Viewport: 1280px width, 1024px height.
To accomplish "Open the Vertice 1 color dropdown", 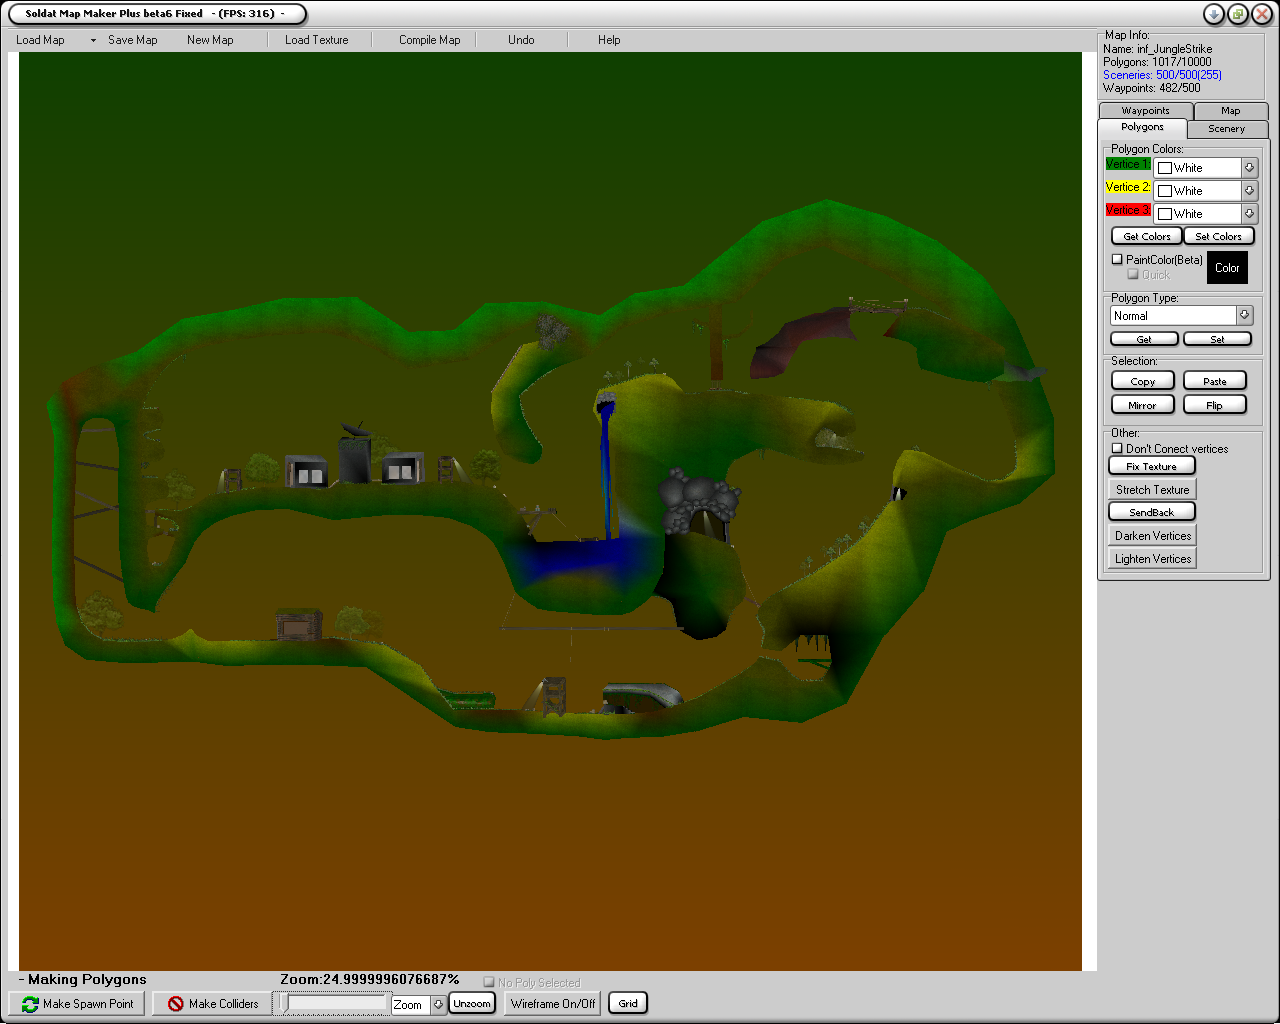I will [1249, 168].
